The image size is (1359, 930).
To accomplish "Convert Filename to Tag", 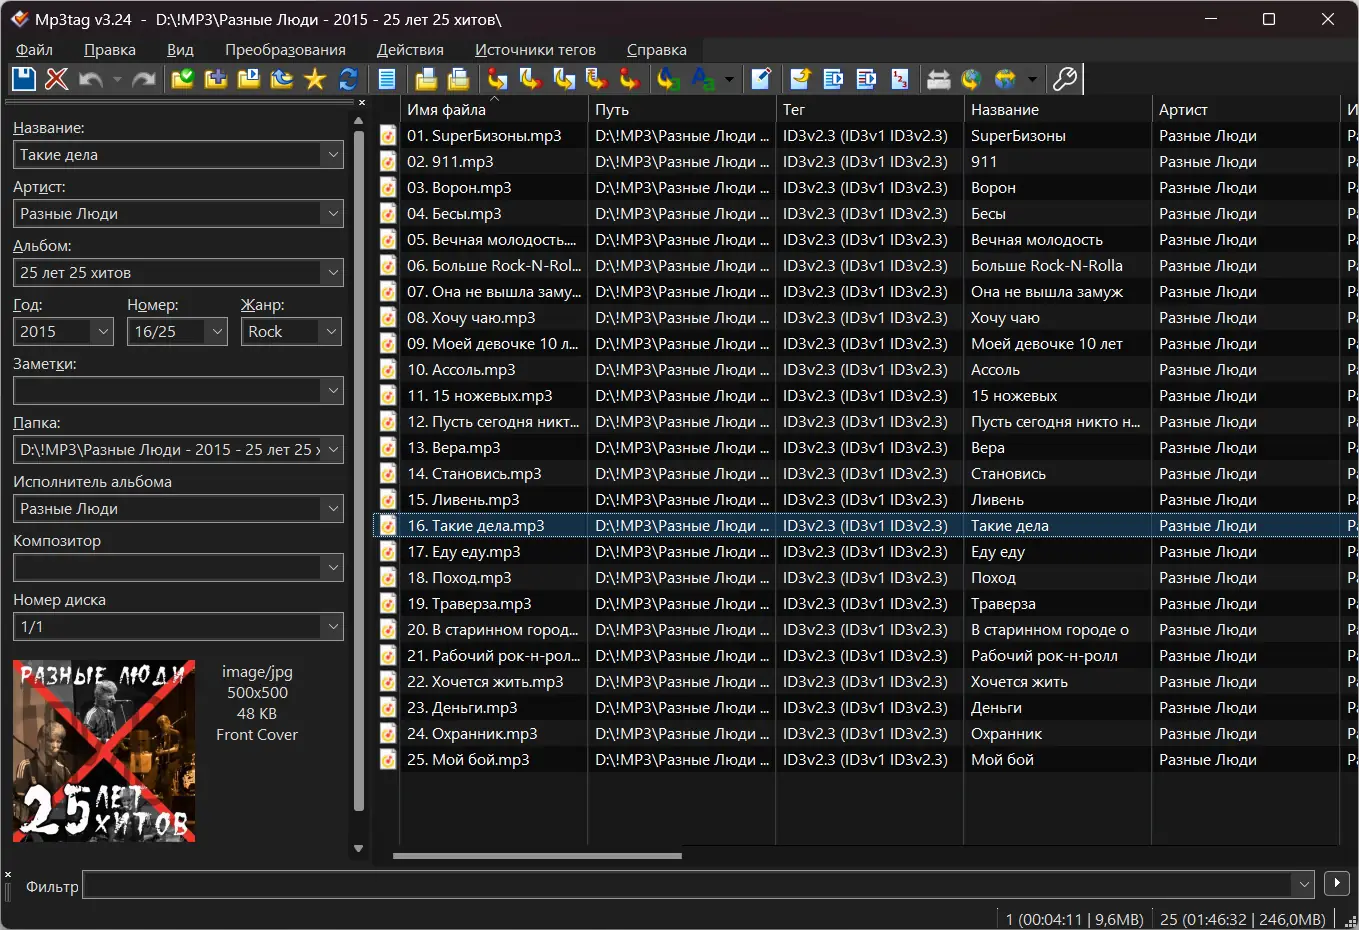I will tap(530, 79).
